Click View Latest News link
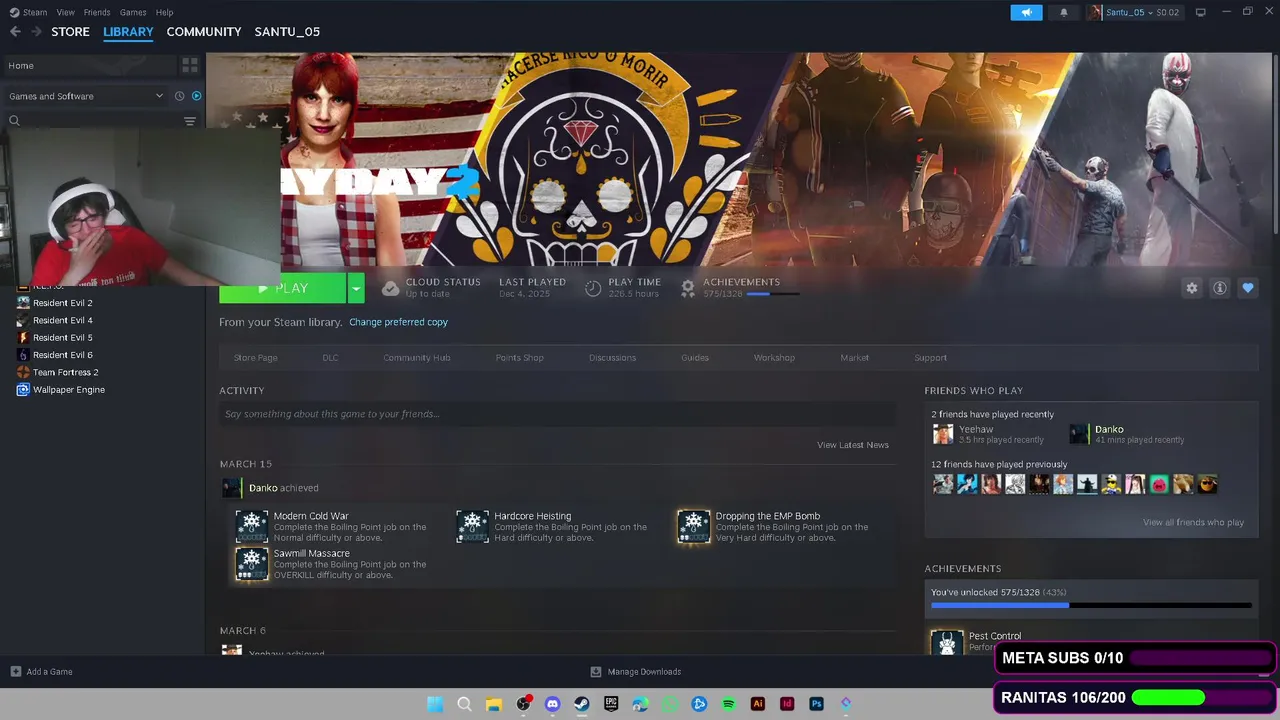The image size is (1280, 720). click(x=853, y=445)
